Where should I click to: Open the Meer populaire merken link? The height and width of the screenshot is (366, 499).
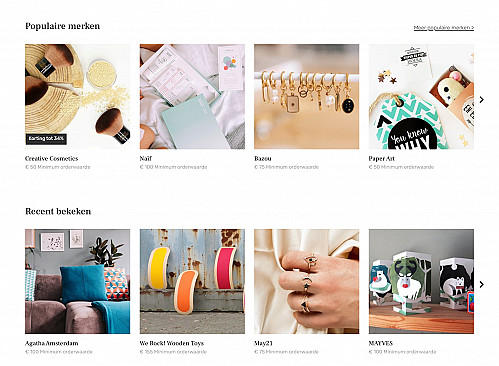pos(444,28)
